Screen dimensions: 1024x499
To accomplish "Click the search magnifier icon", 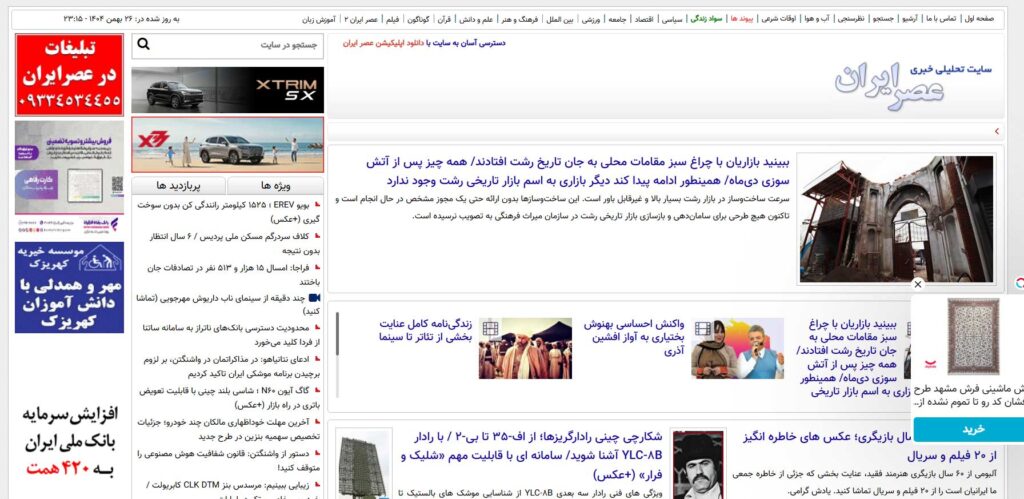I will (x=143, y=45).
